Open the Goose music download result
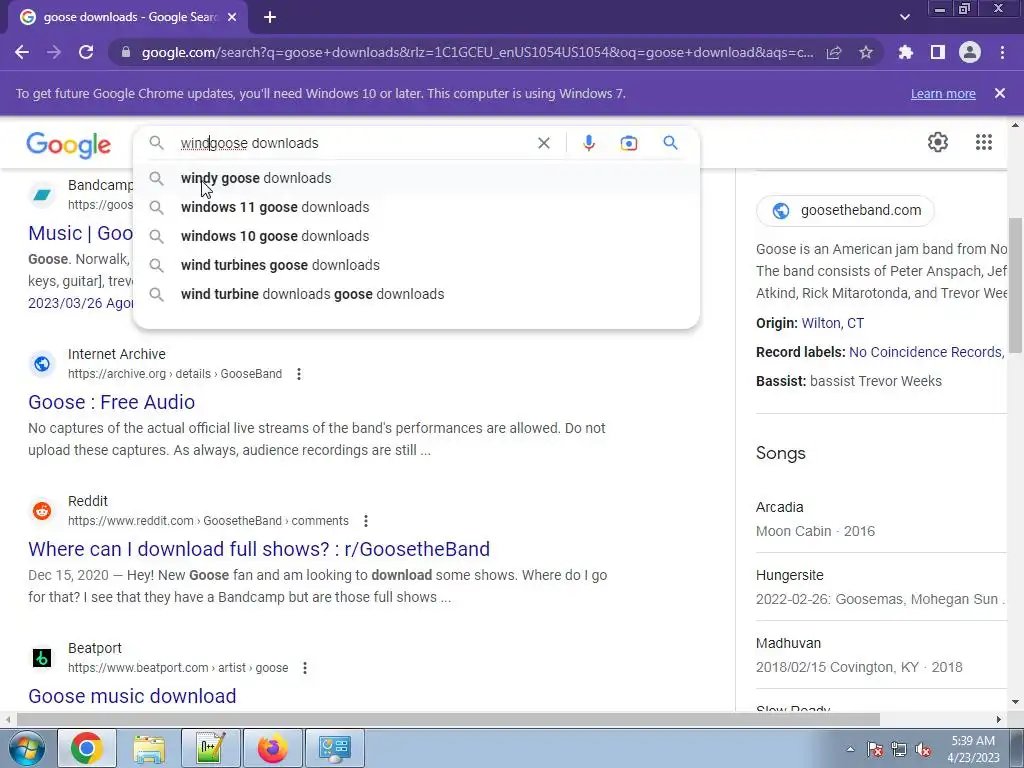 (x=132, y=696)
